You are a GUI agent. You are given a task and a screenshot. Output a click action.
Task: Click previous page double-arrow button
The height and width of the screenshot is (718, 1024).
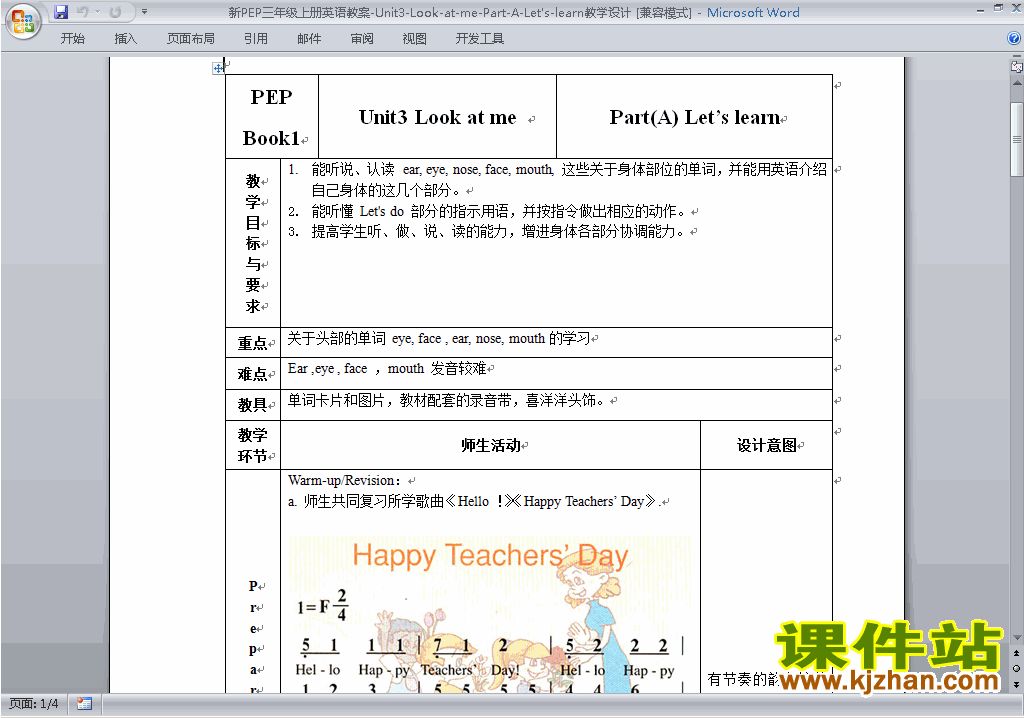1016,653
